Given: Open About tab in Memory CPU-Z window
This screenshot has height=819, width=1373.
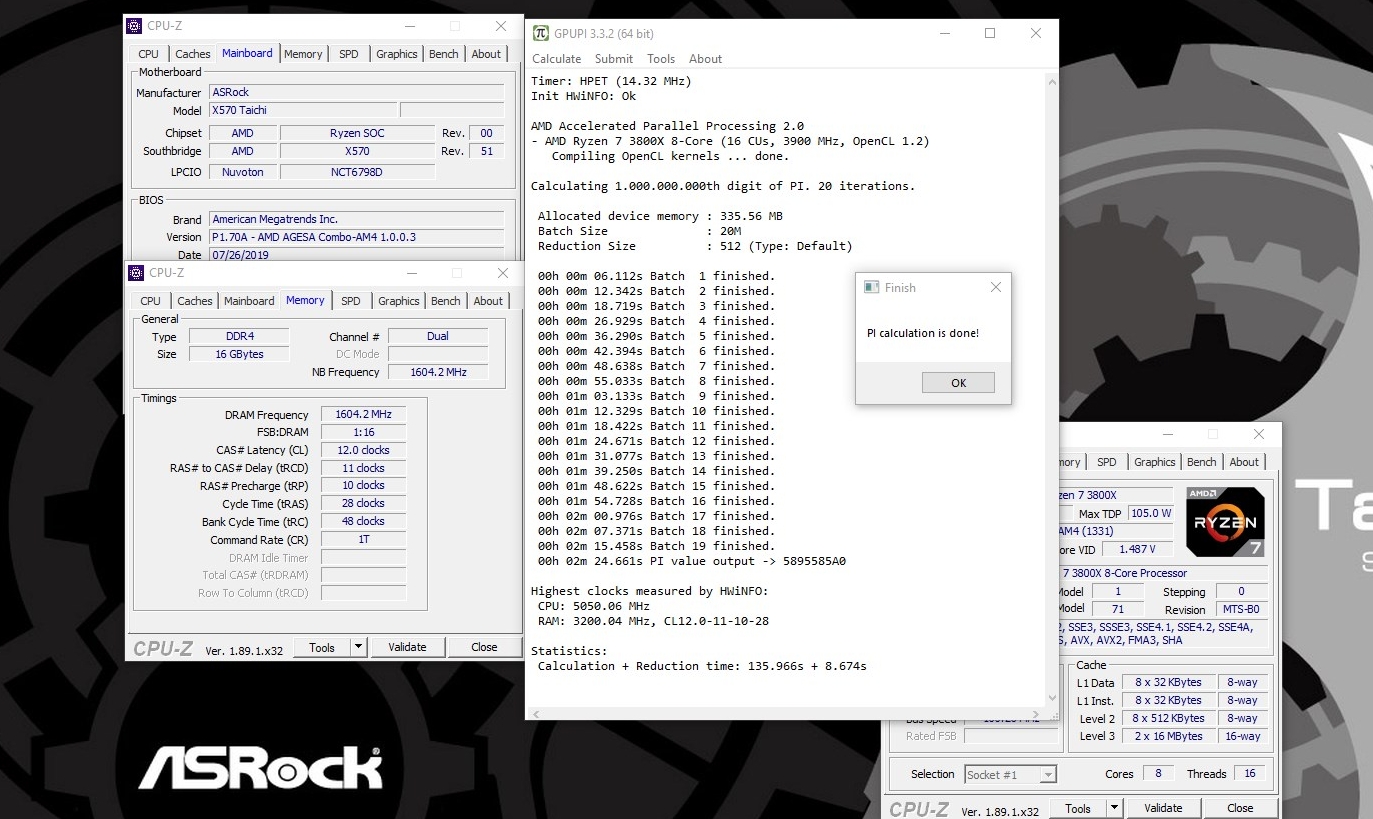Looking at the screenshot, I should click(488, 301).
